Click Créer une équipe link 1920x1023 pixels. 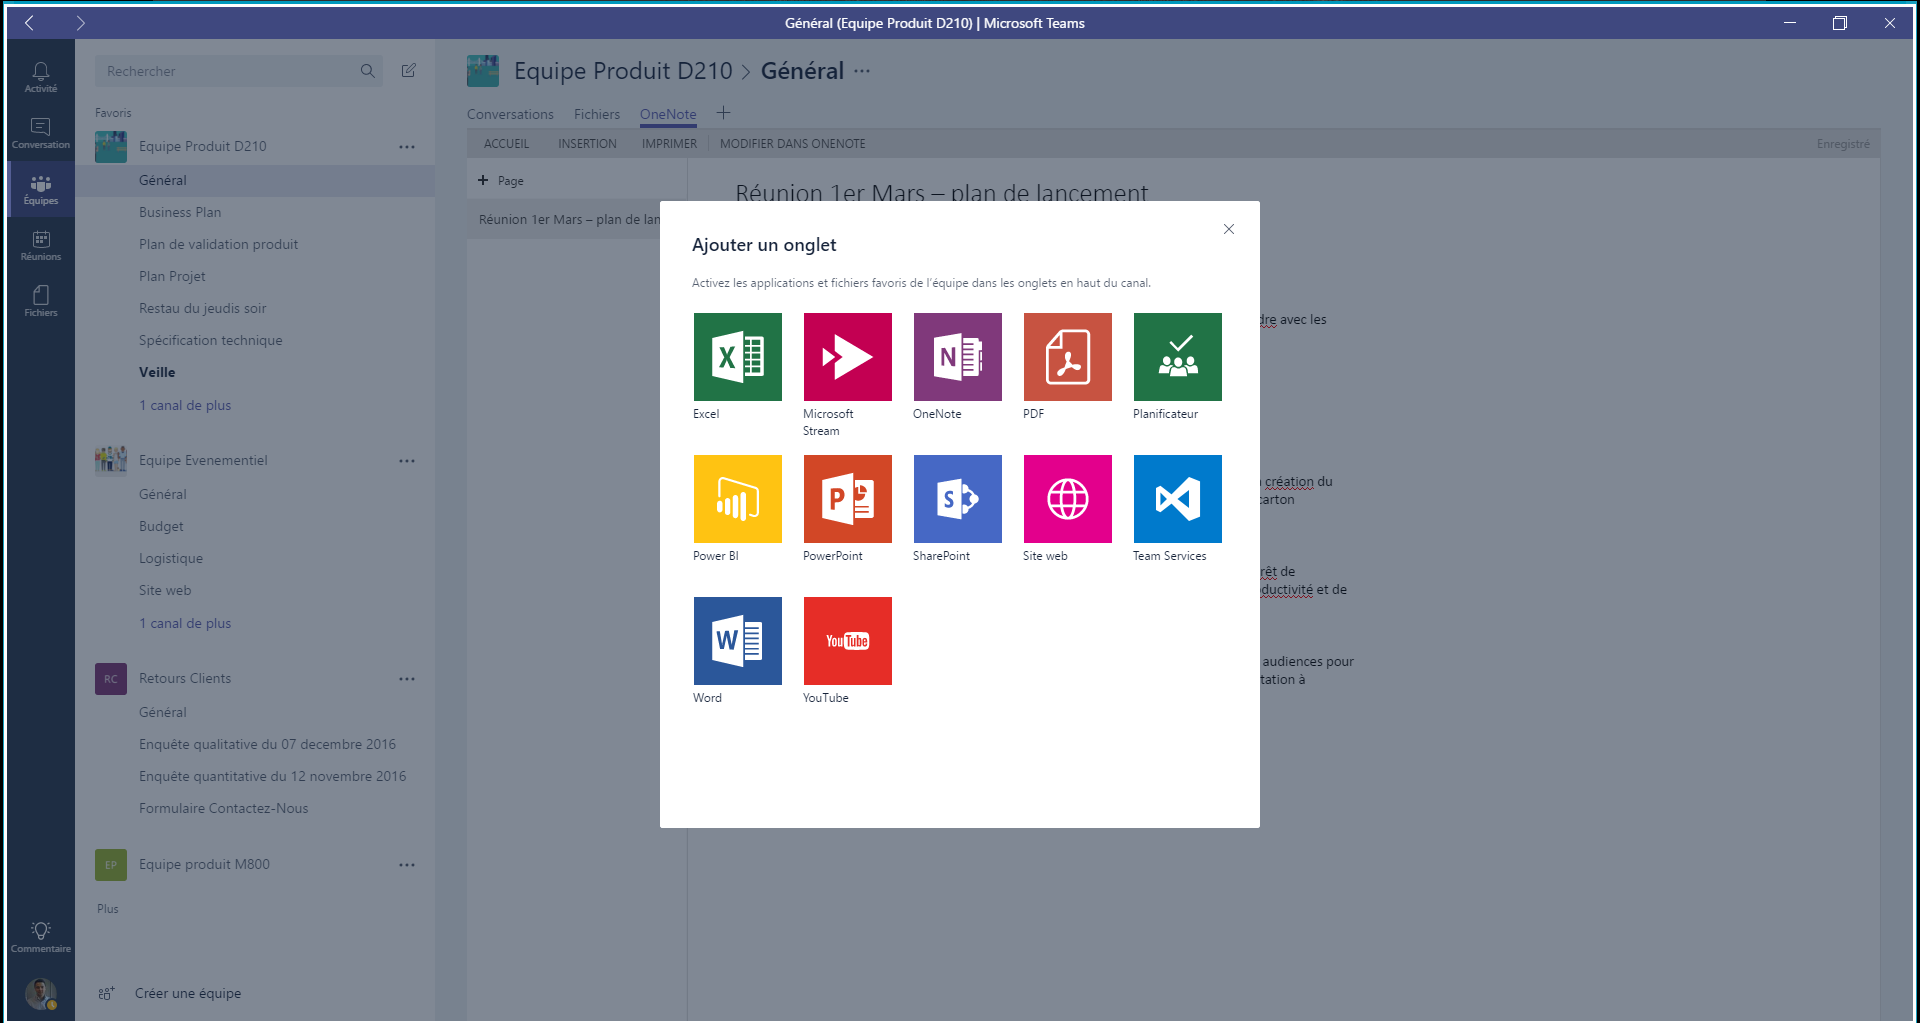coord(188,993)
